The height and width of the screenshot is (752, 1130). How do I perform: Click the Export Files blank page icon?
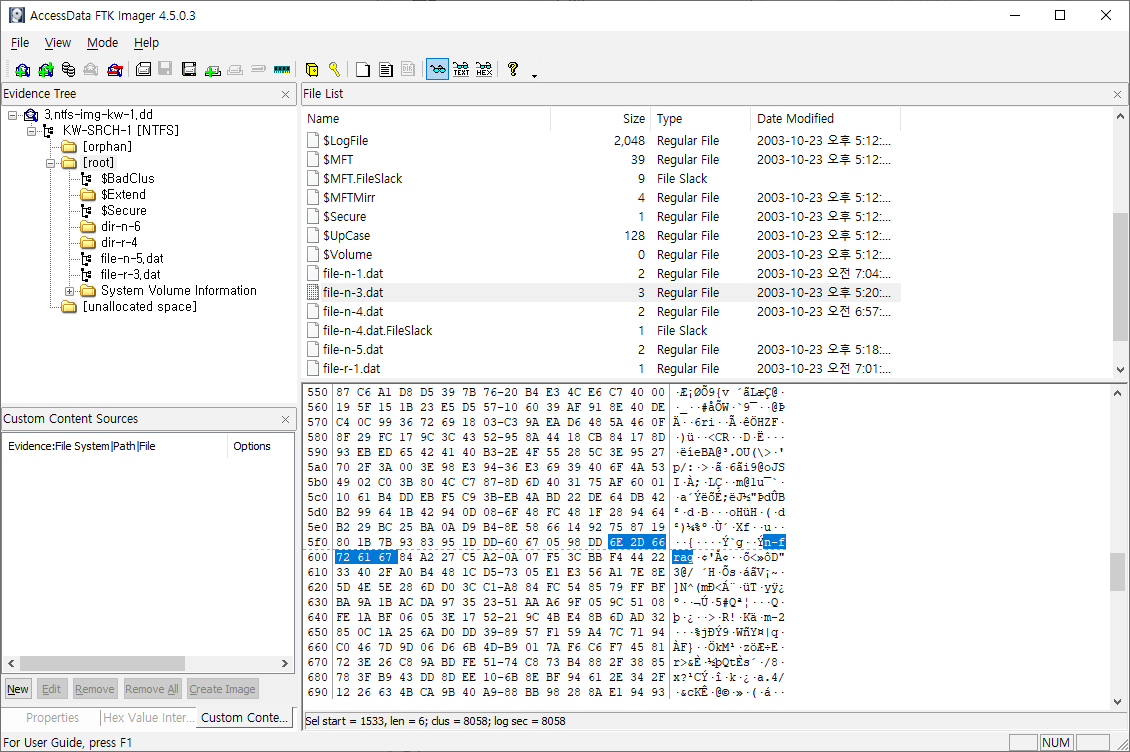363,69
